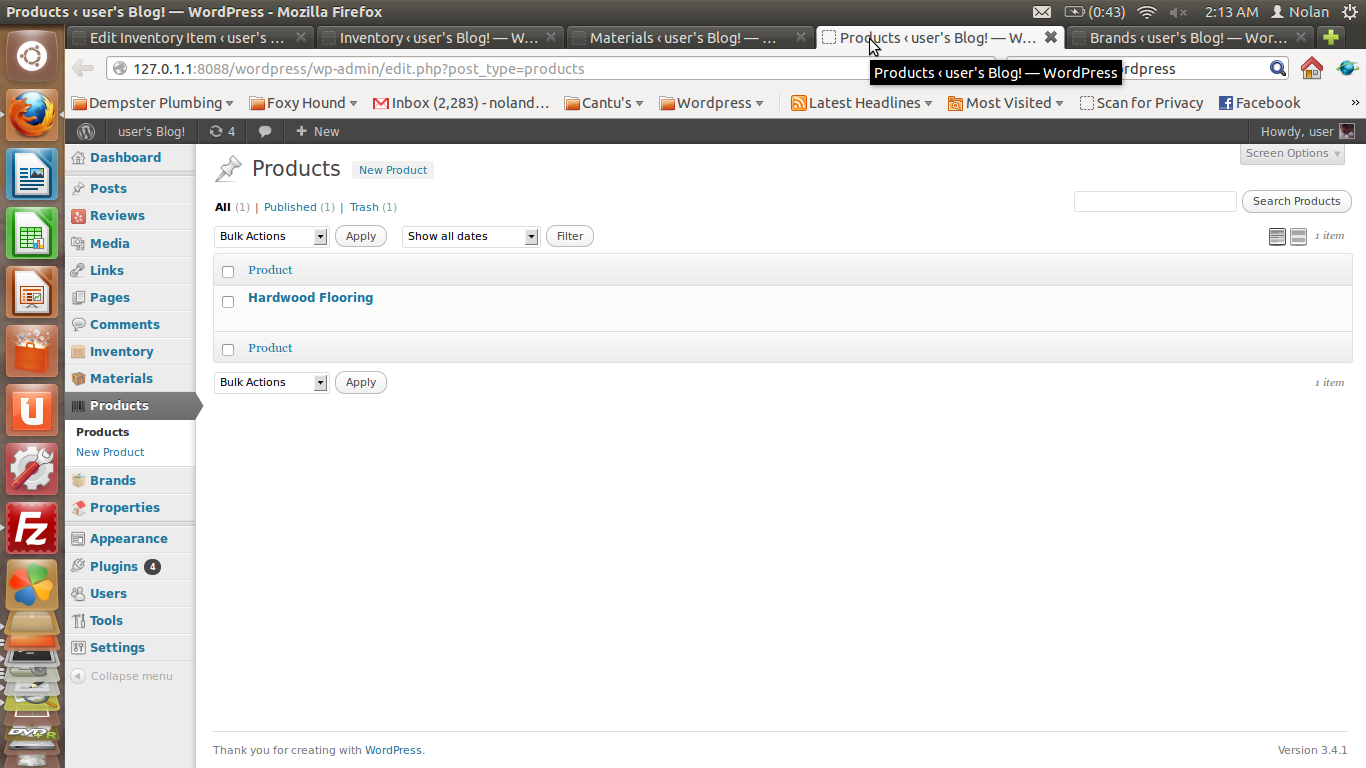Check the Hardwood Flooring row checkbox

pos(228,301)
